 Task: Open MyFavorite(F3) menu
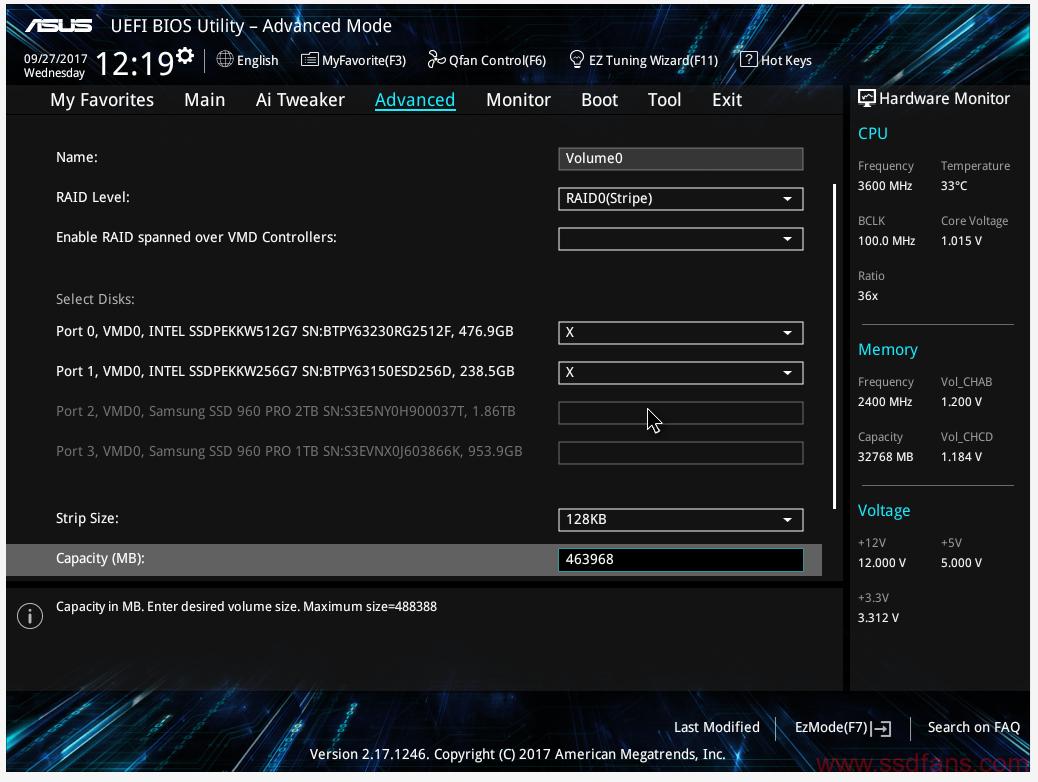click(x=354, y=60)
